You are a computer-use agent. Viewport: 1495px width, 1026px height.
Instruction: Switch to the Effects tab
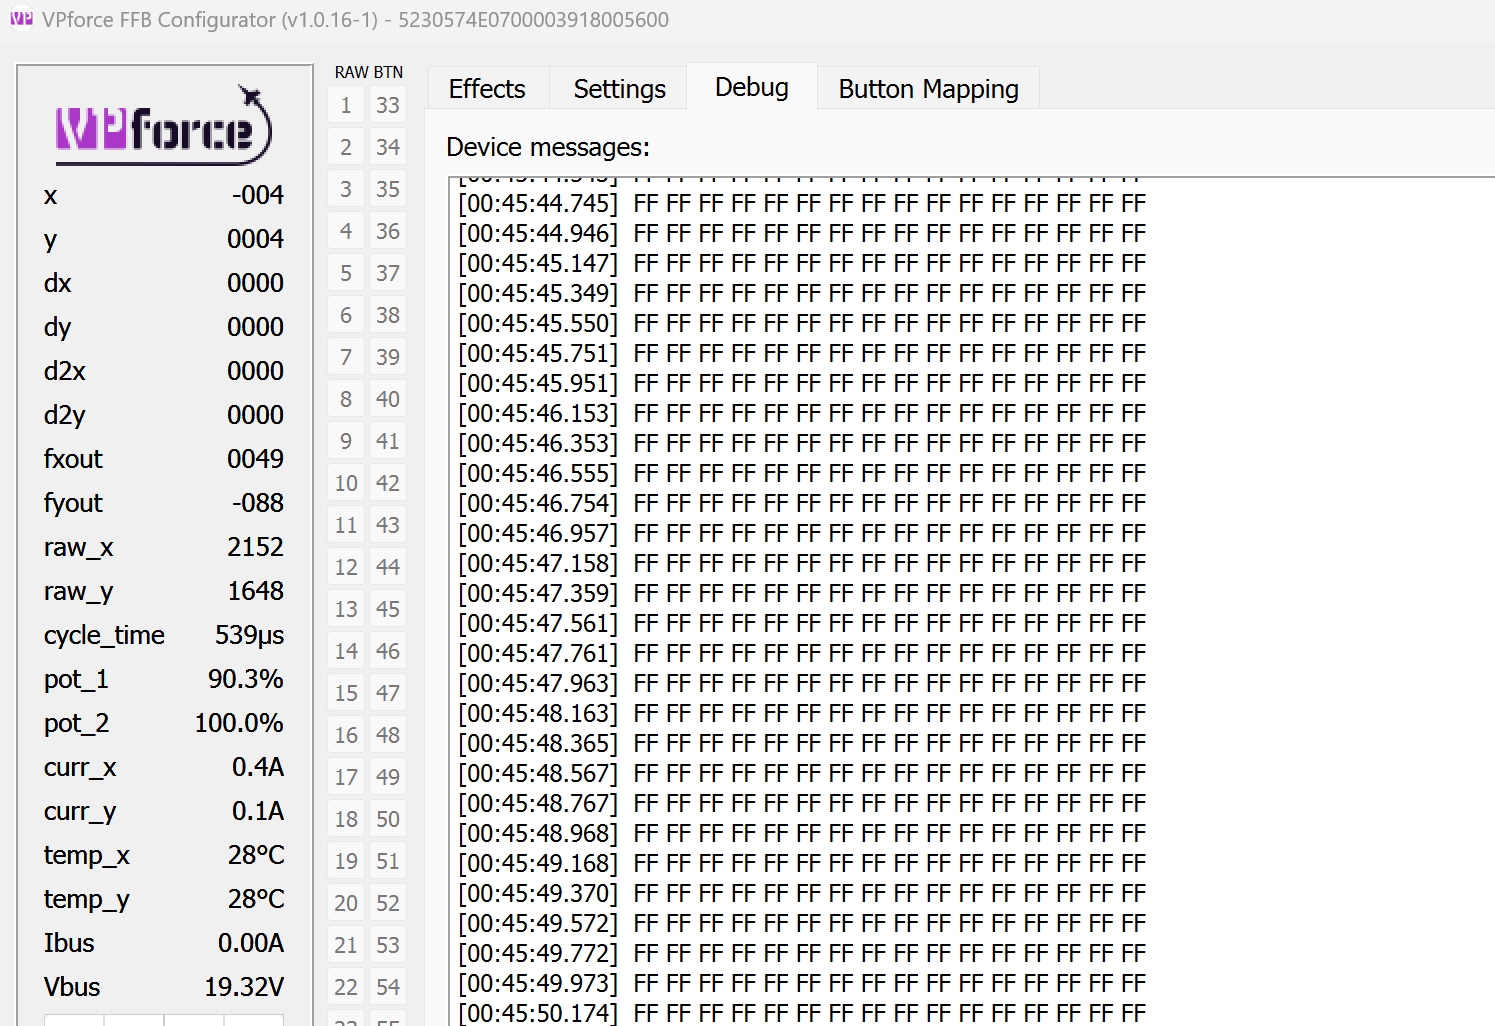[487, 88]
